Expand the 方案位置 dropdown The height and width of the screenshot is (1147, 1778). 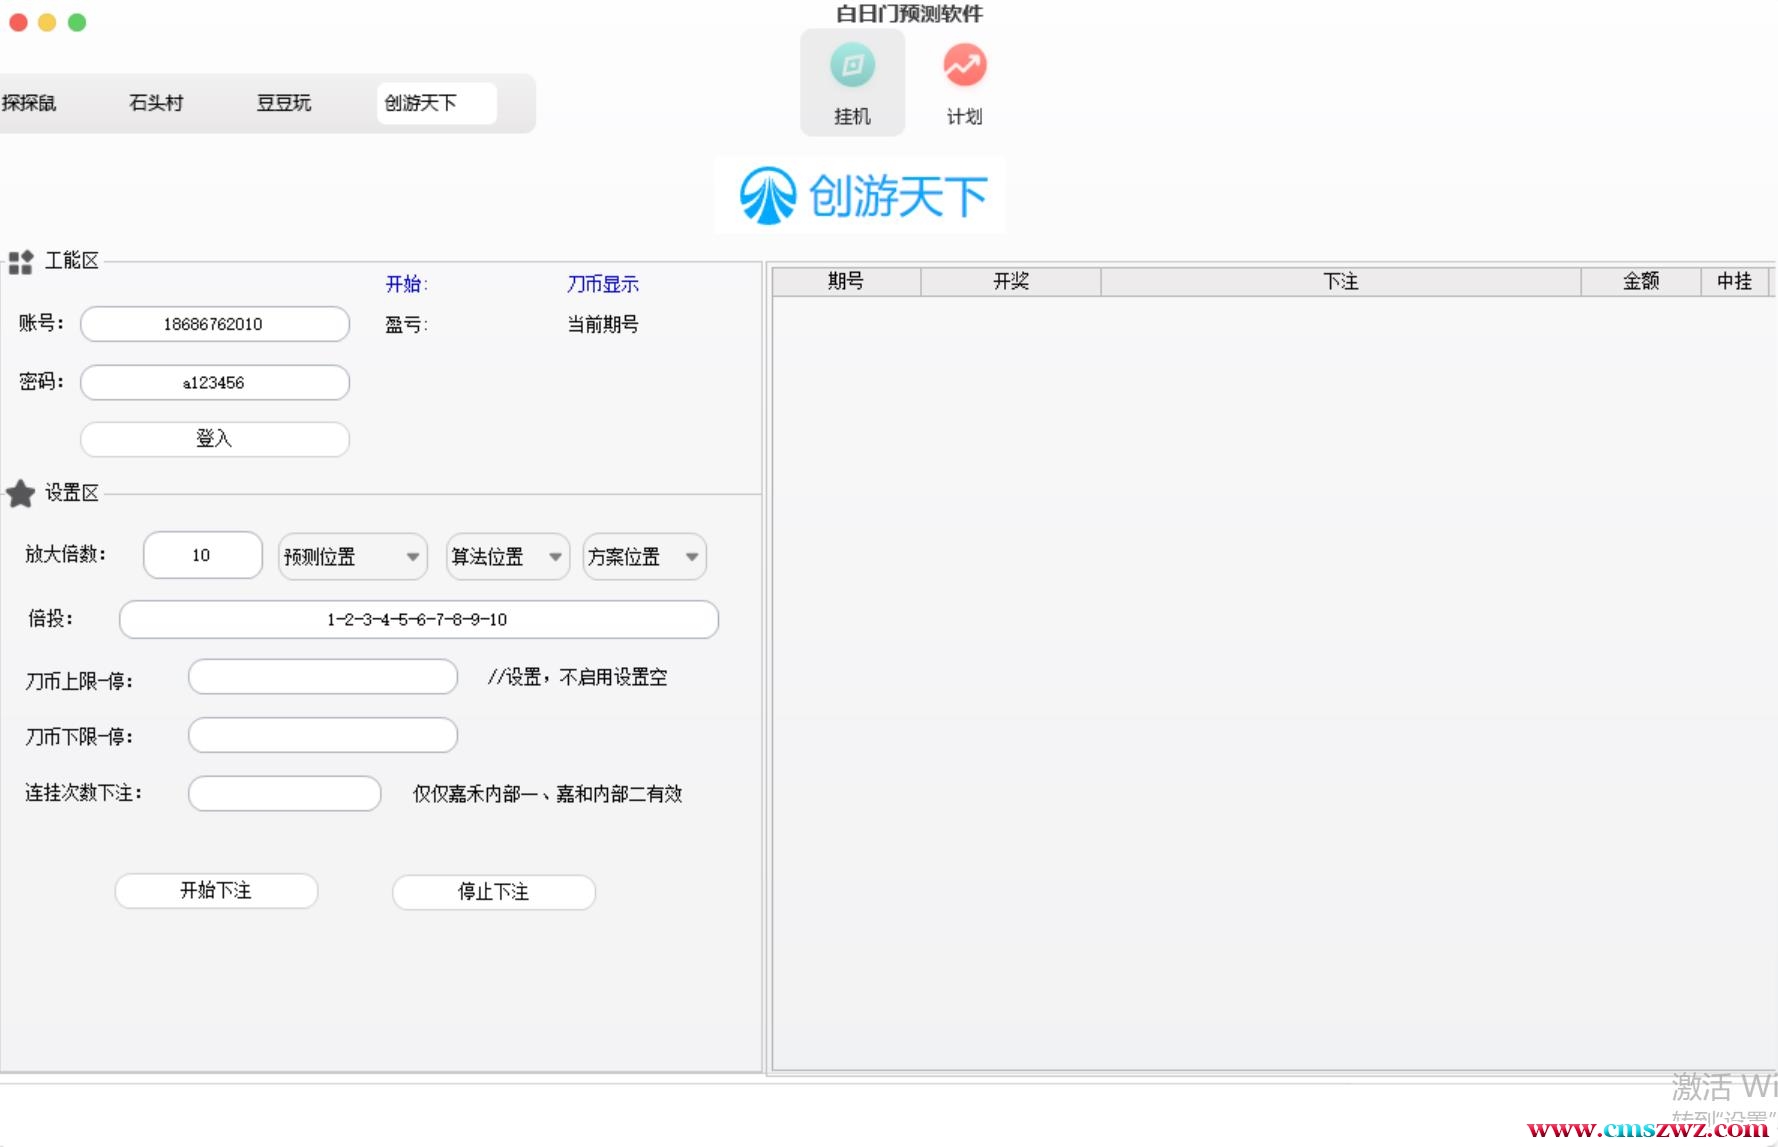pyautogui.click(x=644, y=557)
